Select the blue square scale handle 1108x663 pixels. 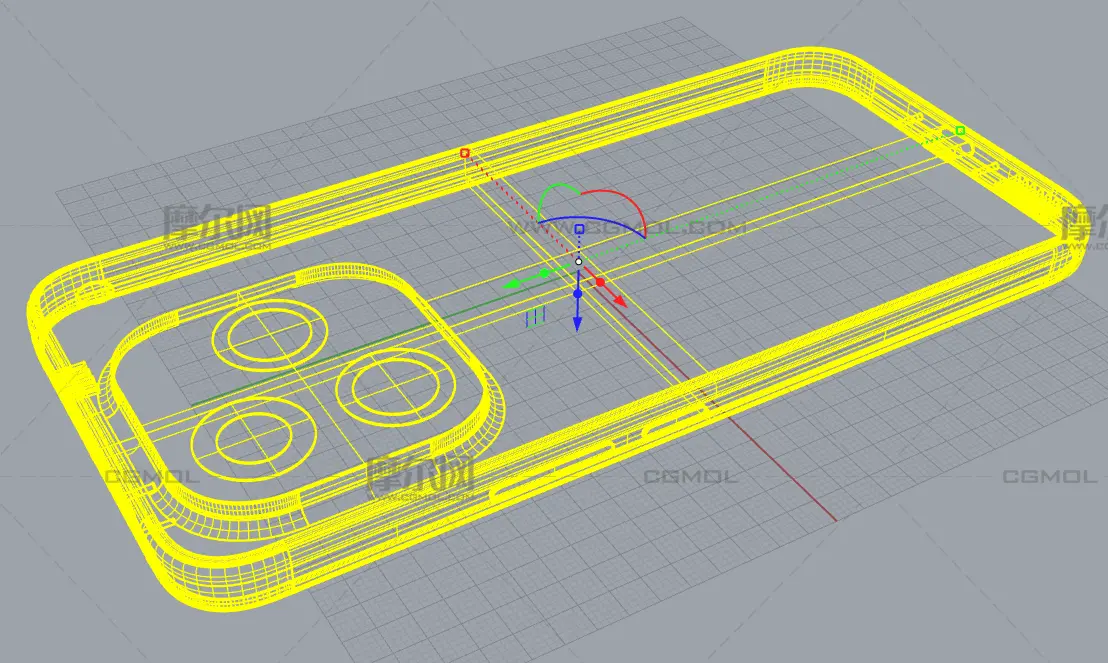[579, 229]
